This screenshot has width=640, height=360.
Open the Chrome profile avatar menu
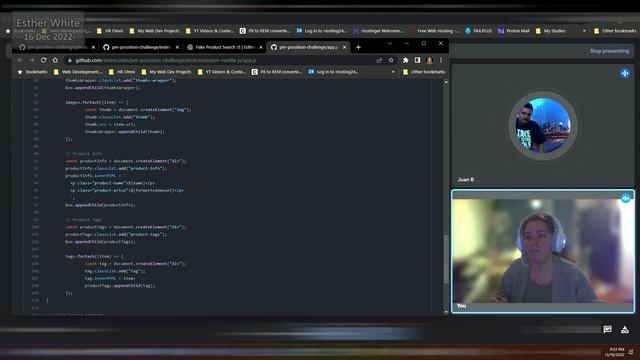point(429,60)
